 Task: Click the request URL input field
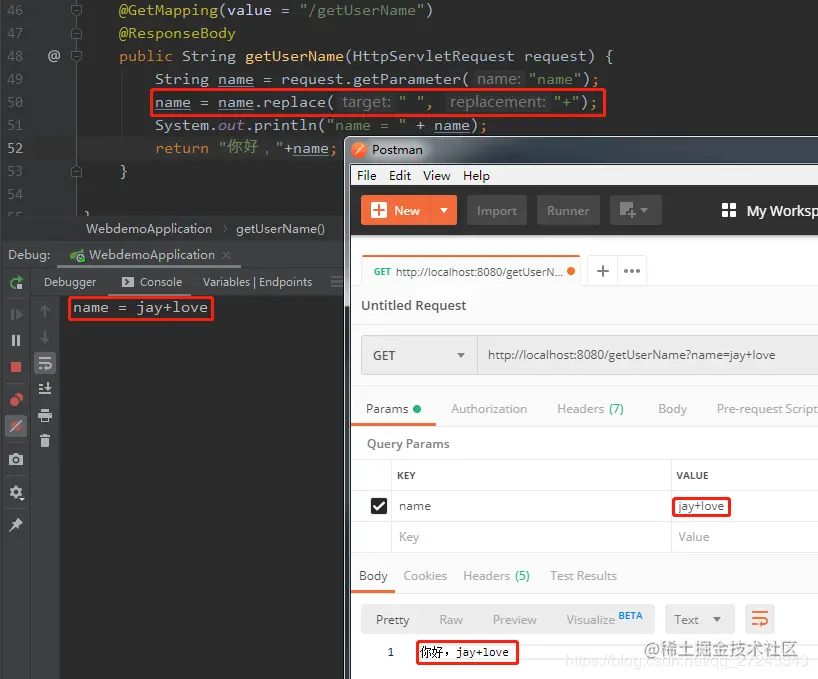[x=647, y=355]
